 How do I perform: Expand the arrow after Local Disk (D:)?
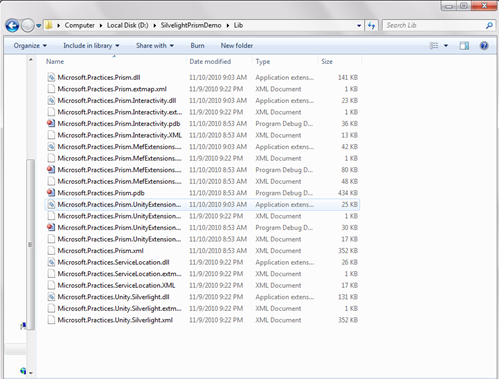click(155, 25)
